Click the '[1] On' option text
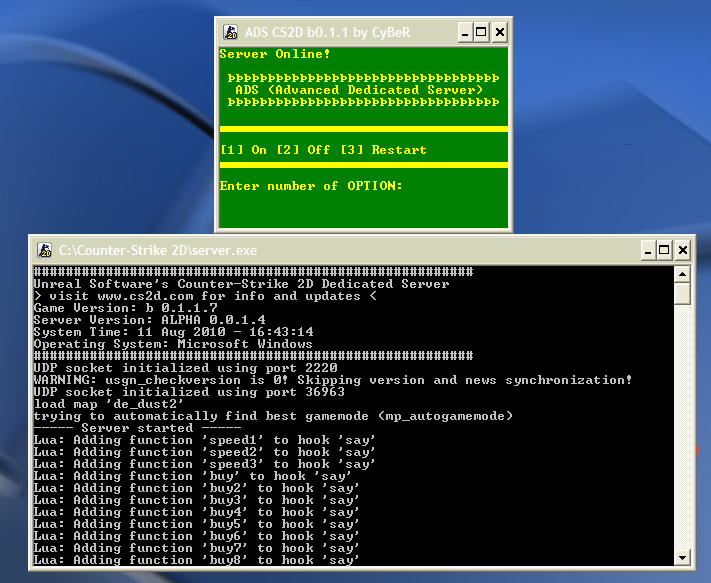The height and width of the screenshot is (583, 711). pos(243,150)
